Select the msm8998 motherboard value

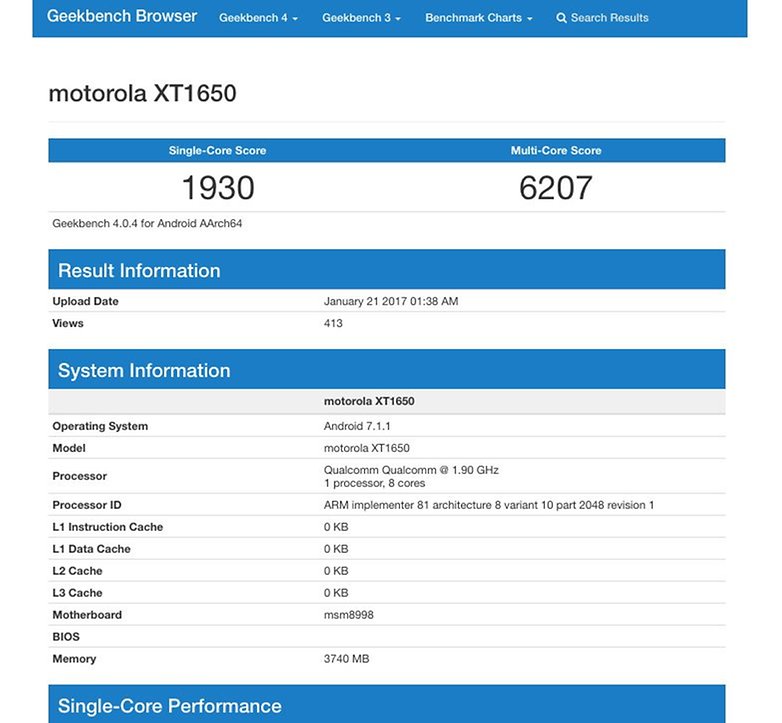(349, 615)
